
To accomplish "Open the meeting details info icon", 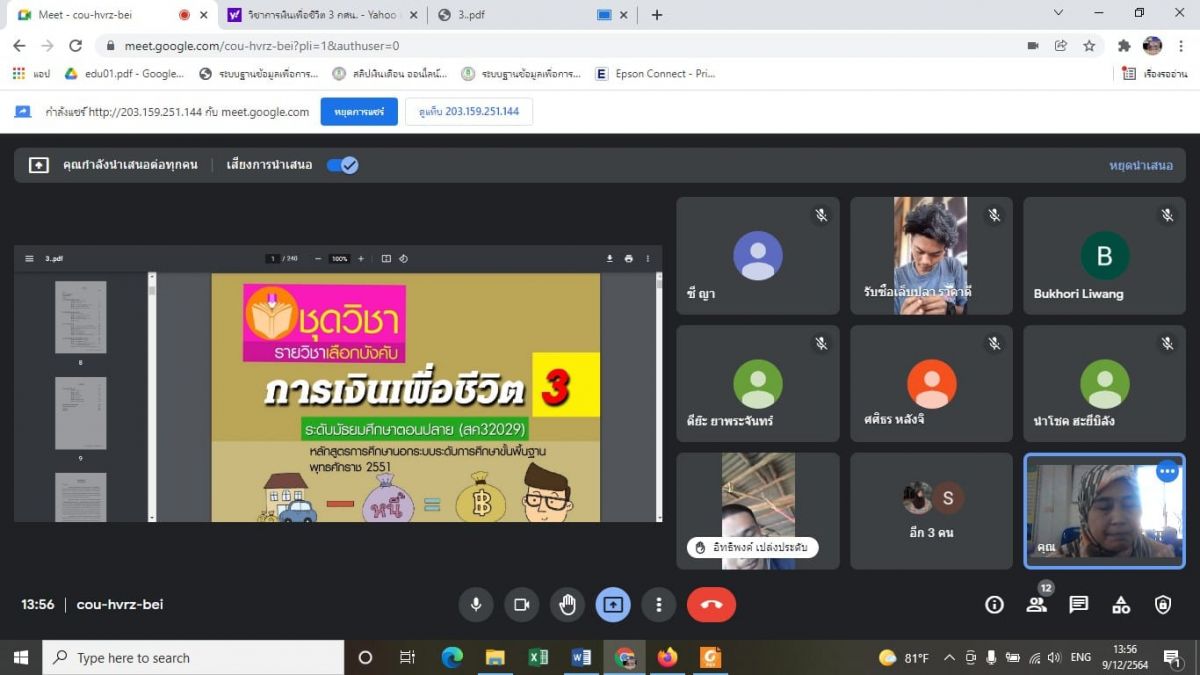I will click(994, 604).
